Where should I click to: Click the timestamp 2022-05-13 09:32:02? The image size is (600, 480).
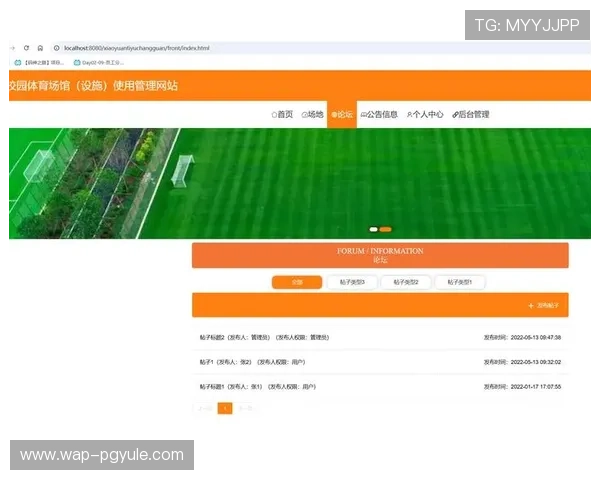536,362
